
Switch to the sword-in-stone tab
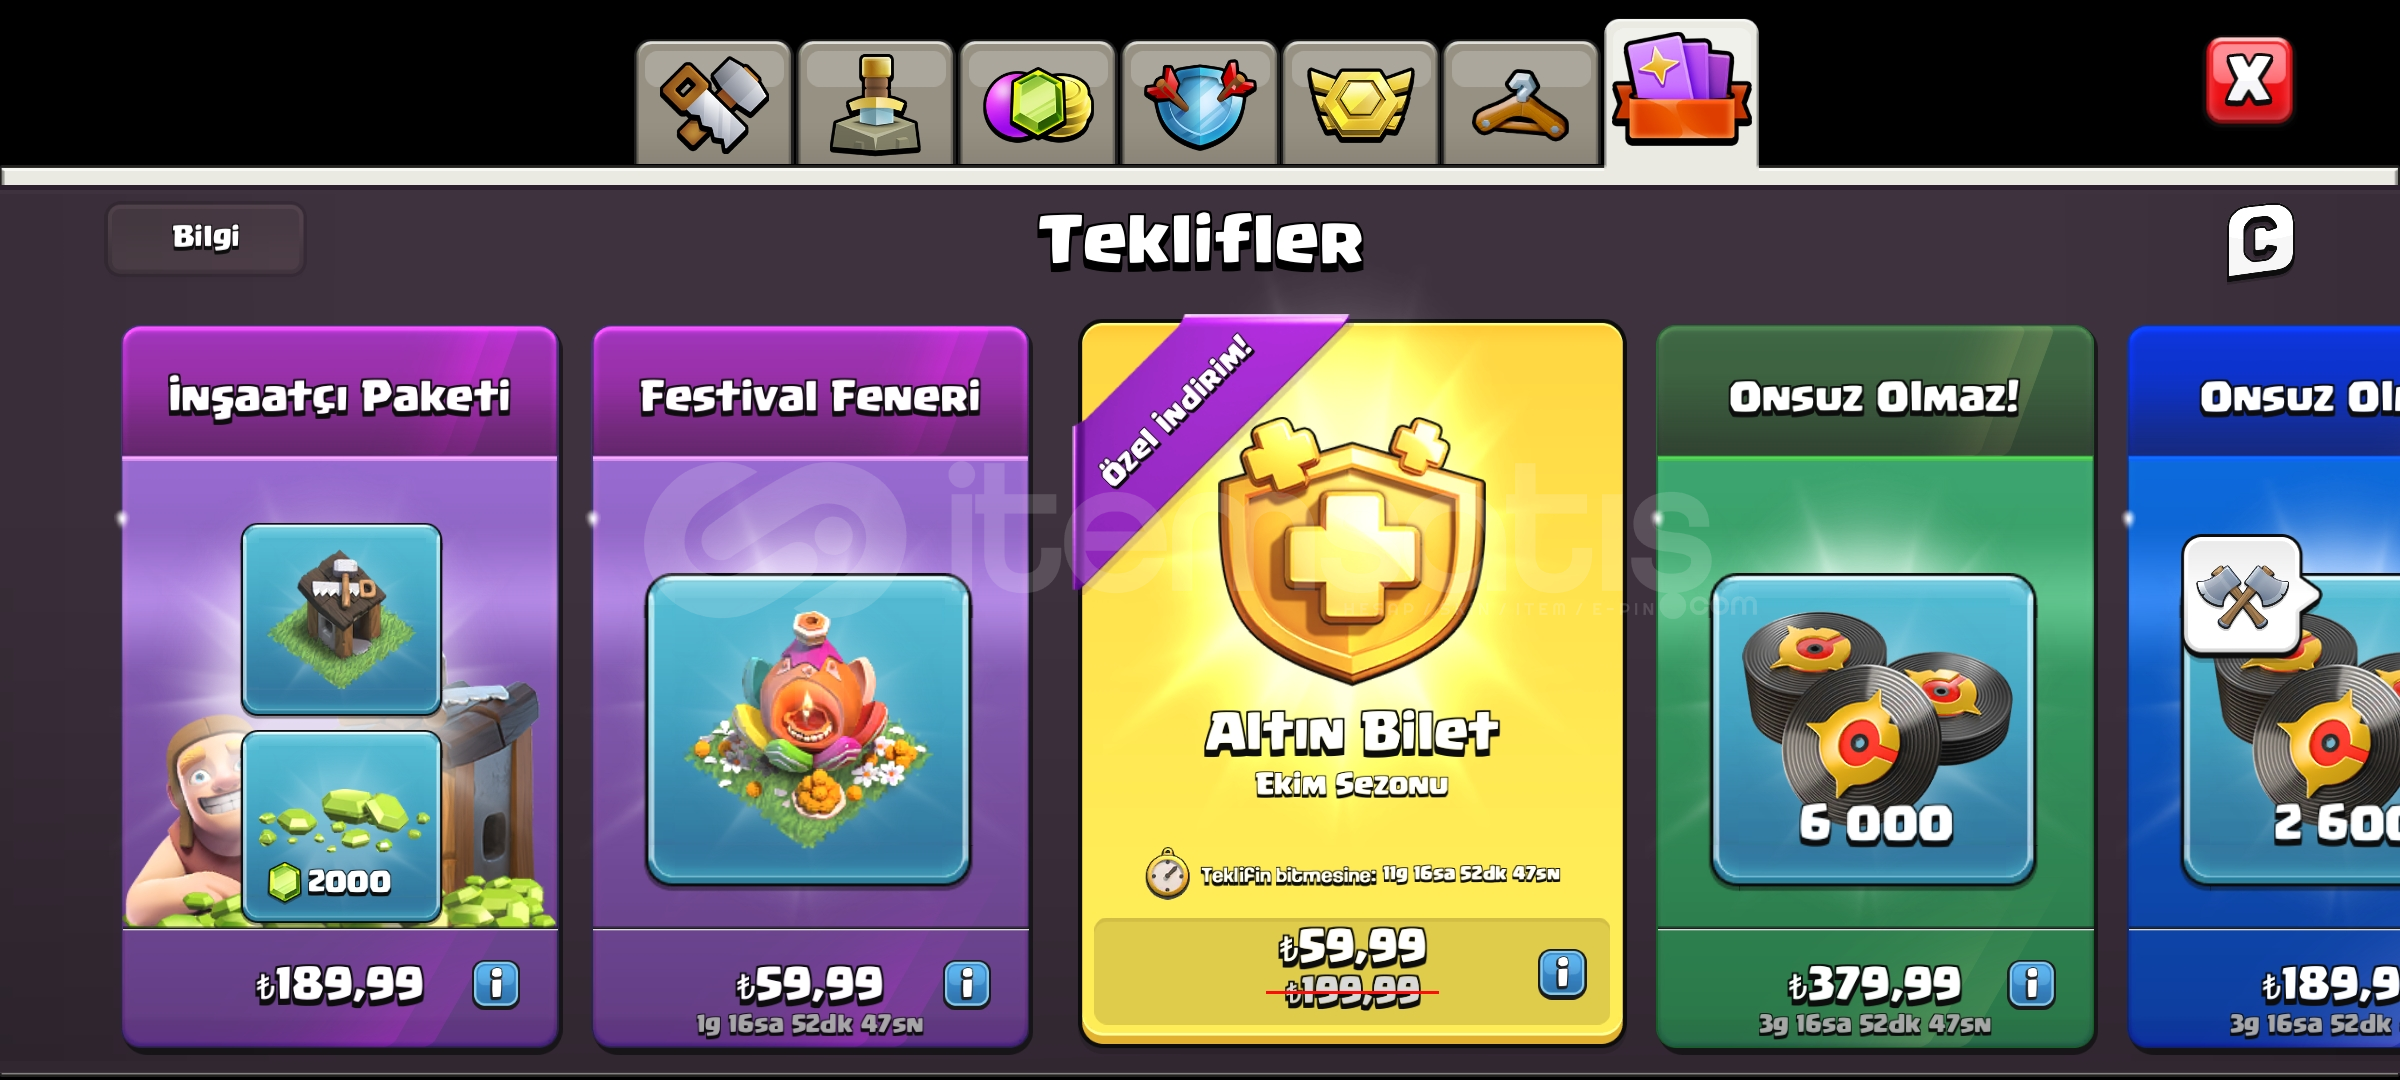[x=875, y=103]
